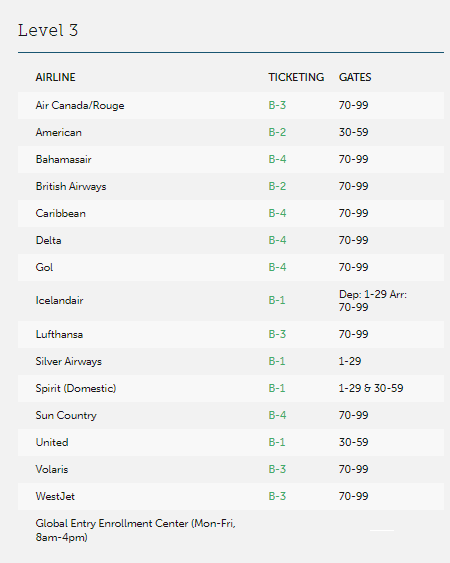Select B-1 ticketing link for Spirit (Domestic)
Screen dimensions: 450x563
(277, 388)
